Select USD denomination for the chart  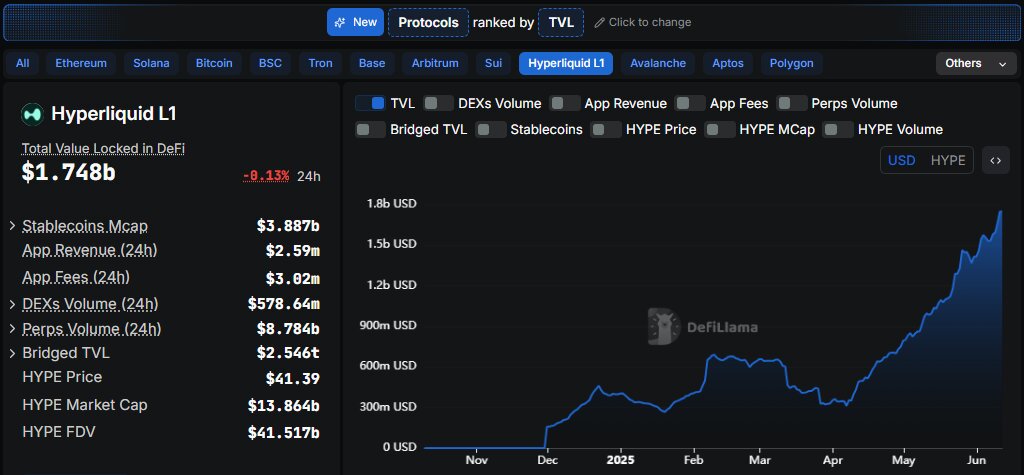tap(902, 160)
